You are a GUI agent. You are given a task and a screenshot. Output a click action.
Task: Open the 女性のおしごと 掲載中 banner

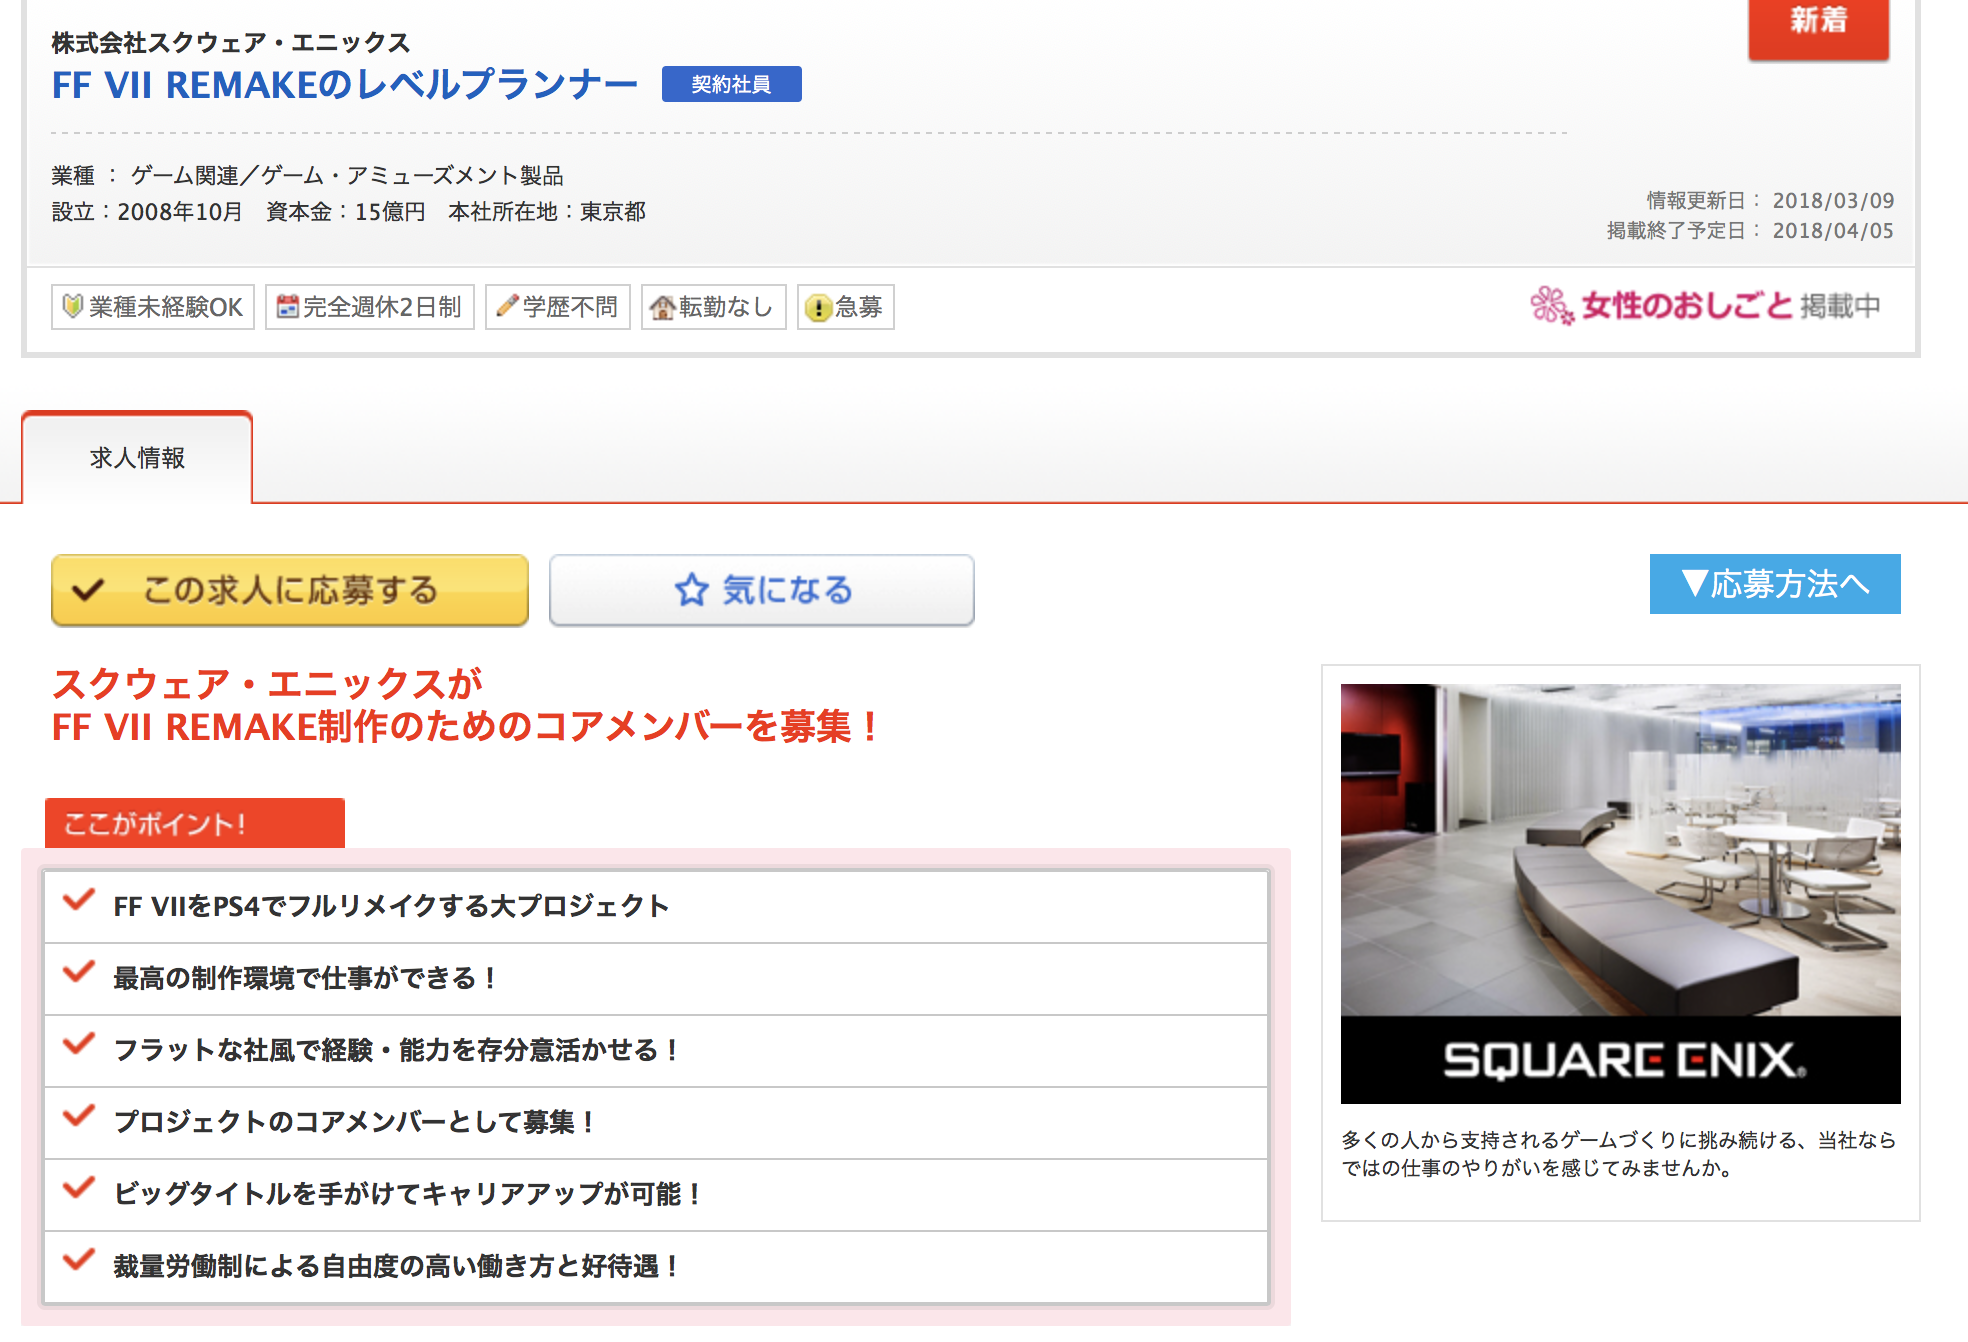coord(1705,306)
